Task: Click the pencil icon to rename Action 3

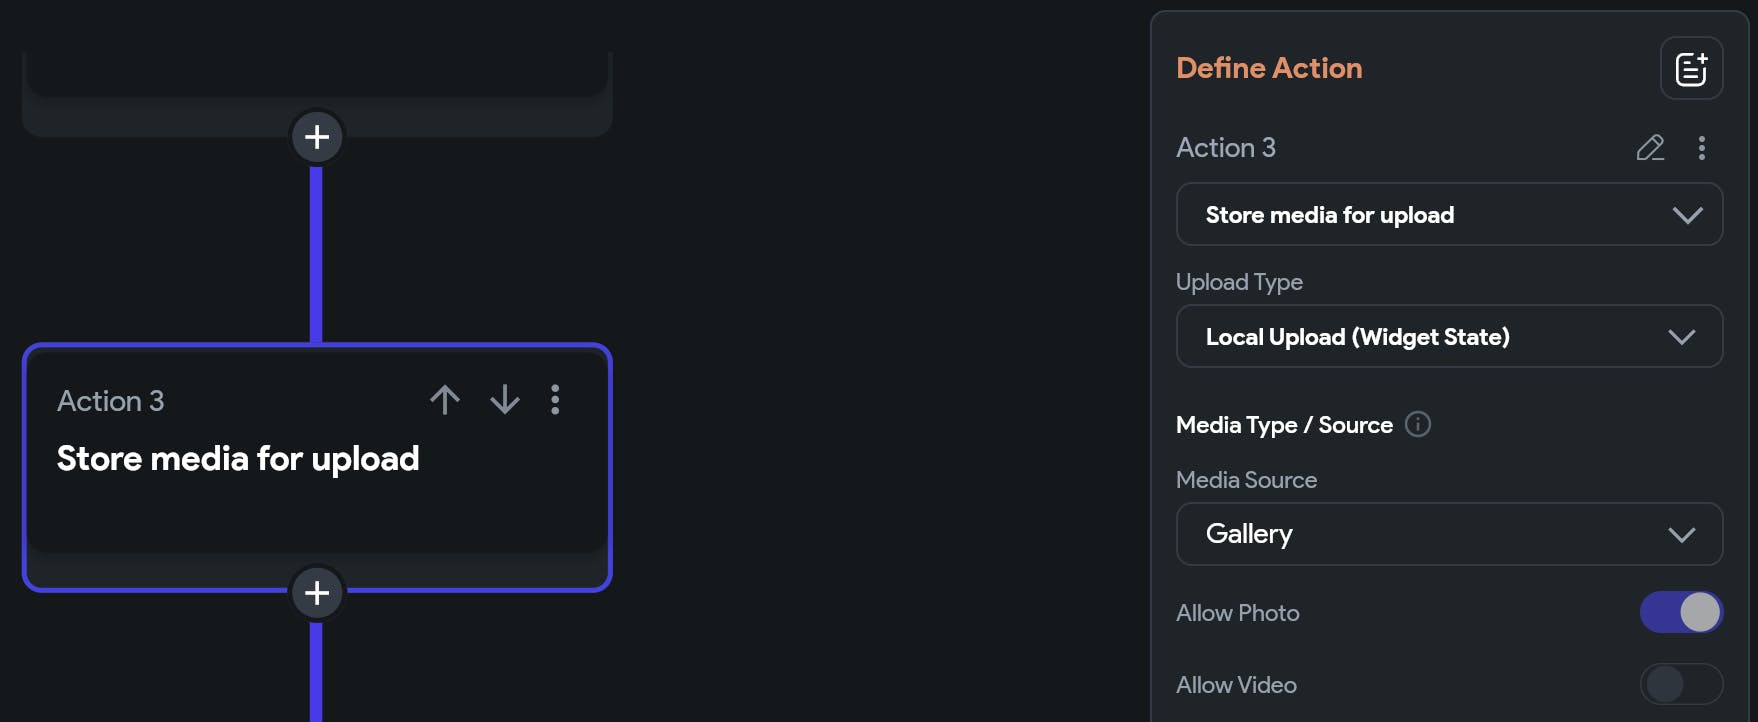Action: [x=1650, y=148]
